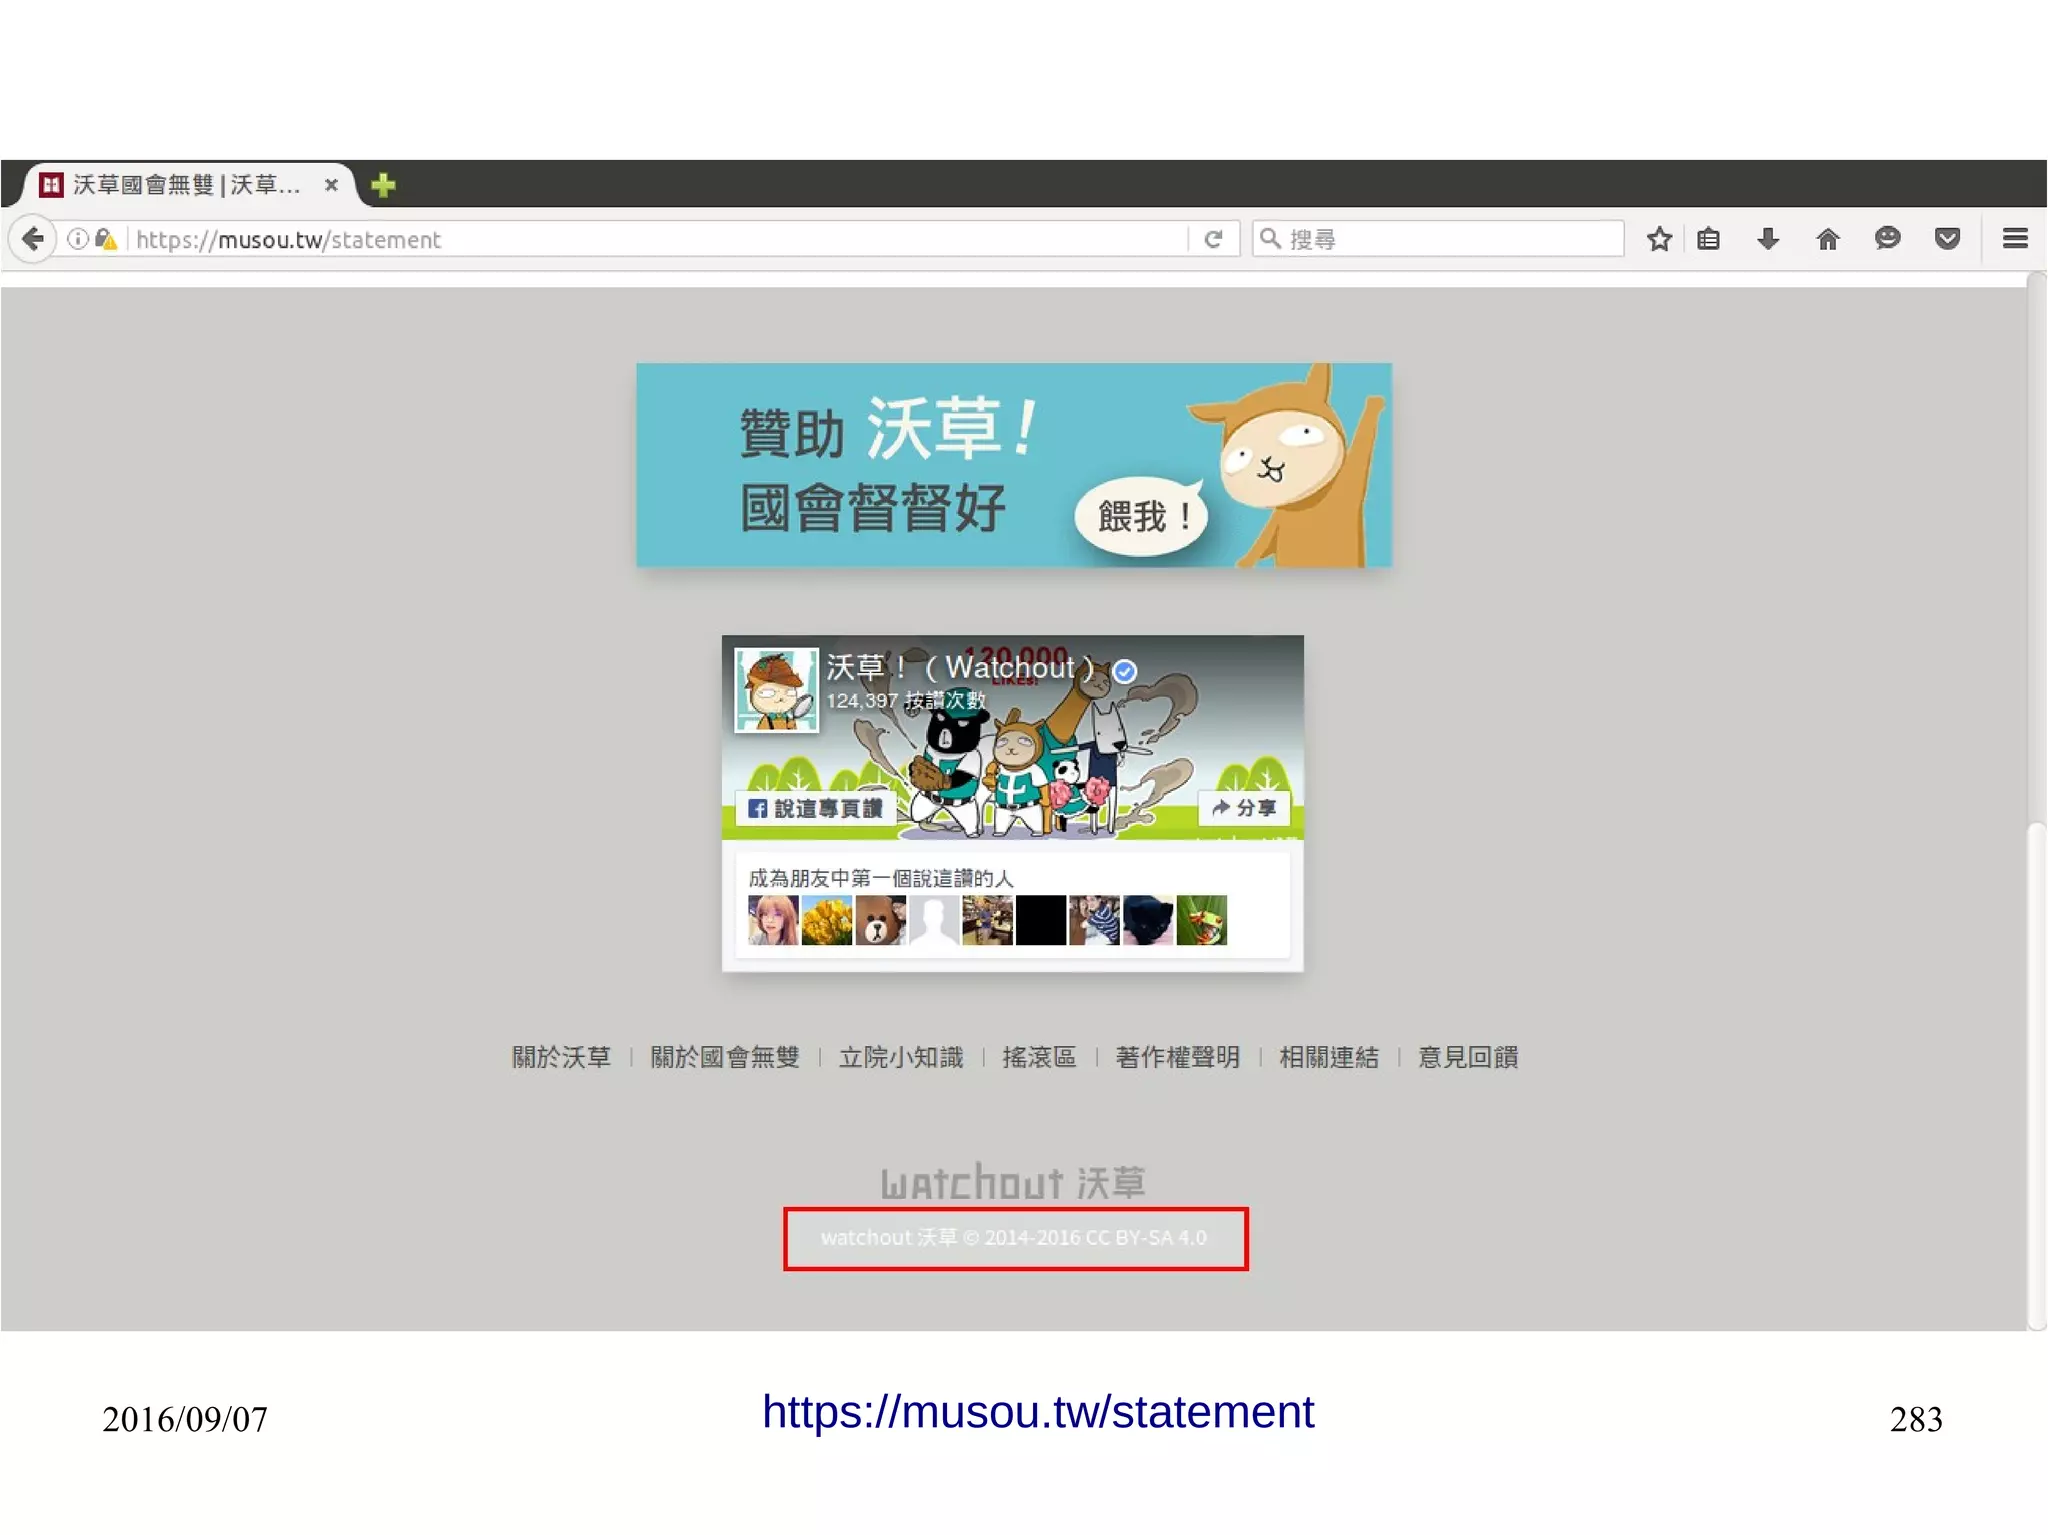Click the Facebook verified badge icon

tap(1125, 671)
